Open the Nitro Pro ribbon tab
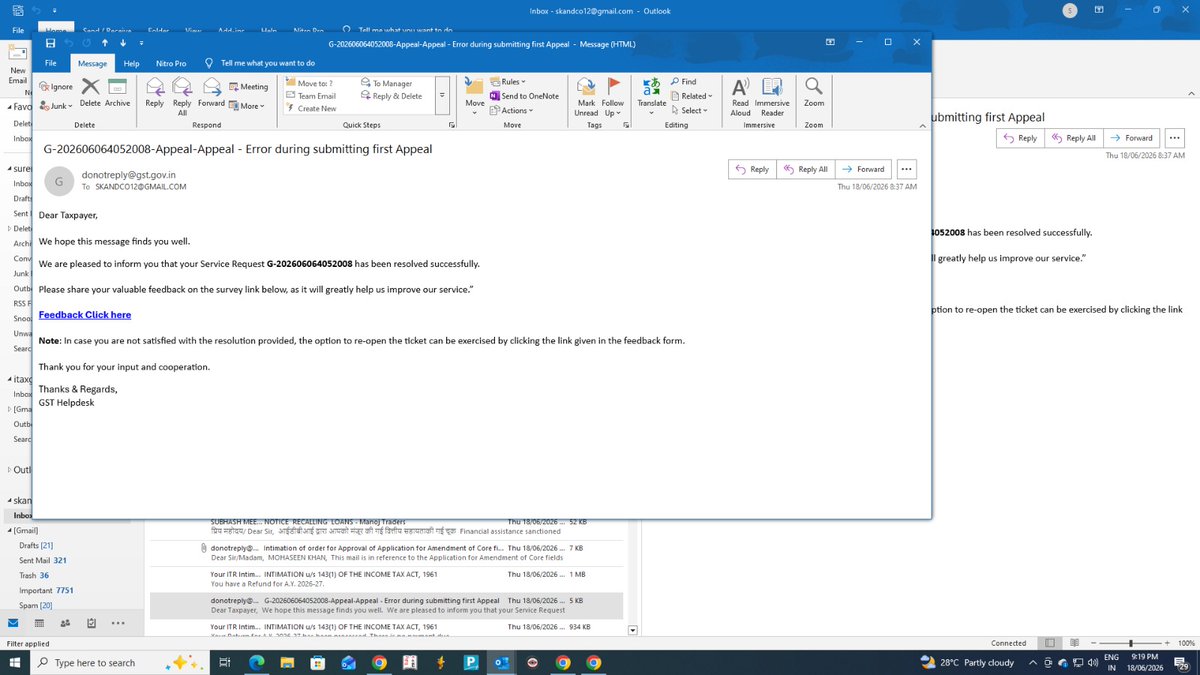Screen dimensions: 1200x675 171,63
